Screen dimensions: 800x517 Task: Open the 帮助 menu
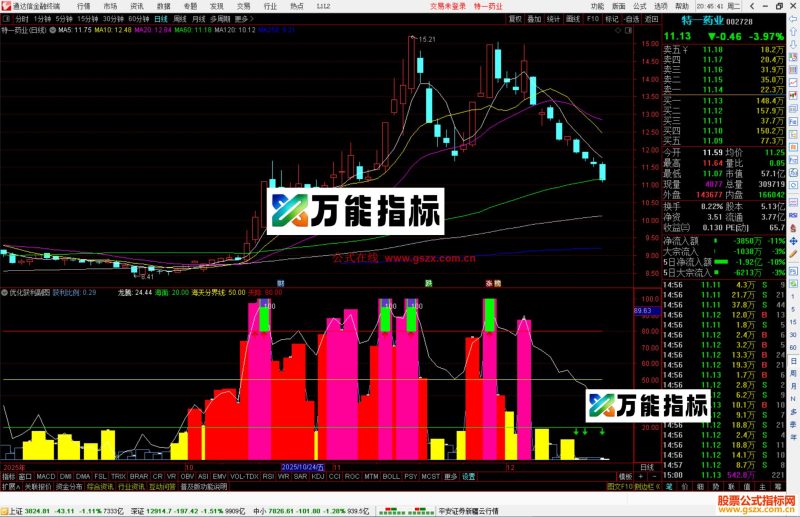click(x=682, y=6)
